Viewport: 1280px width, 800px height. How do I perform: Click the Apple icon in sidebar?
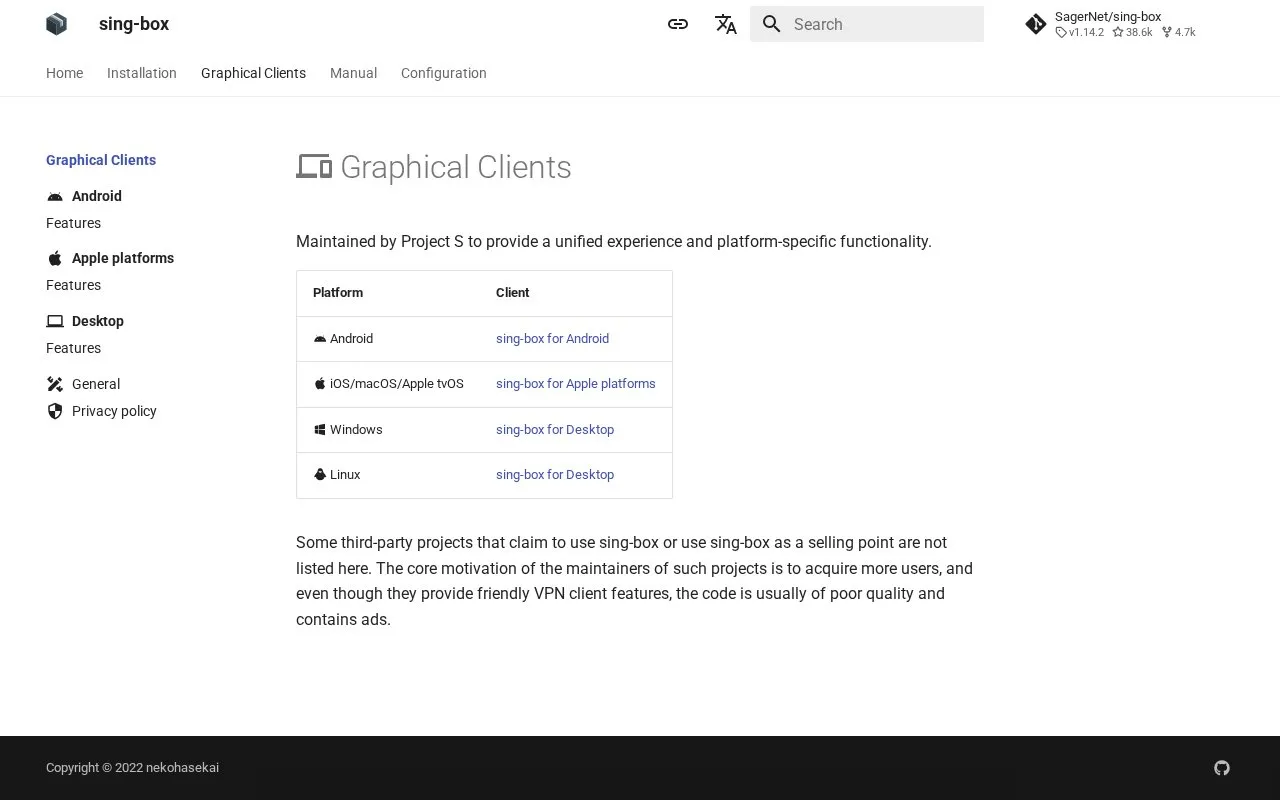(x=55, y=258)
